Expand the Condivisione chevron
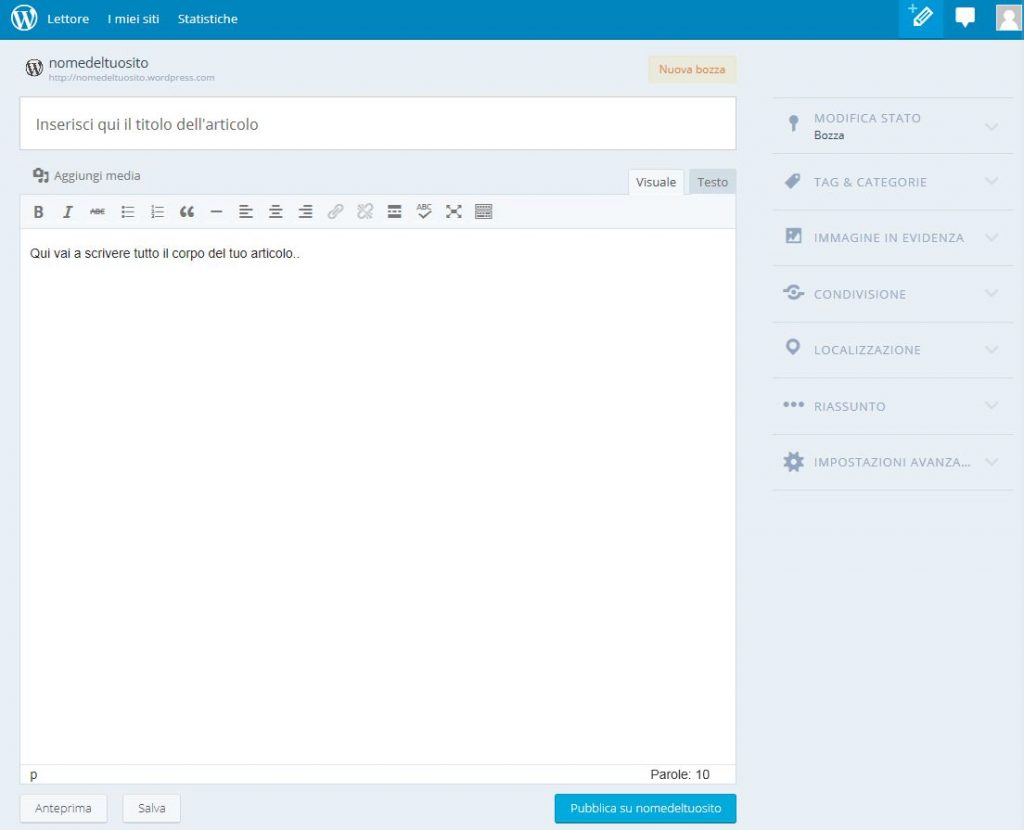The image size is (1024, 830). click(991, 293)
